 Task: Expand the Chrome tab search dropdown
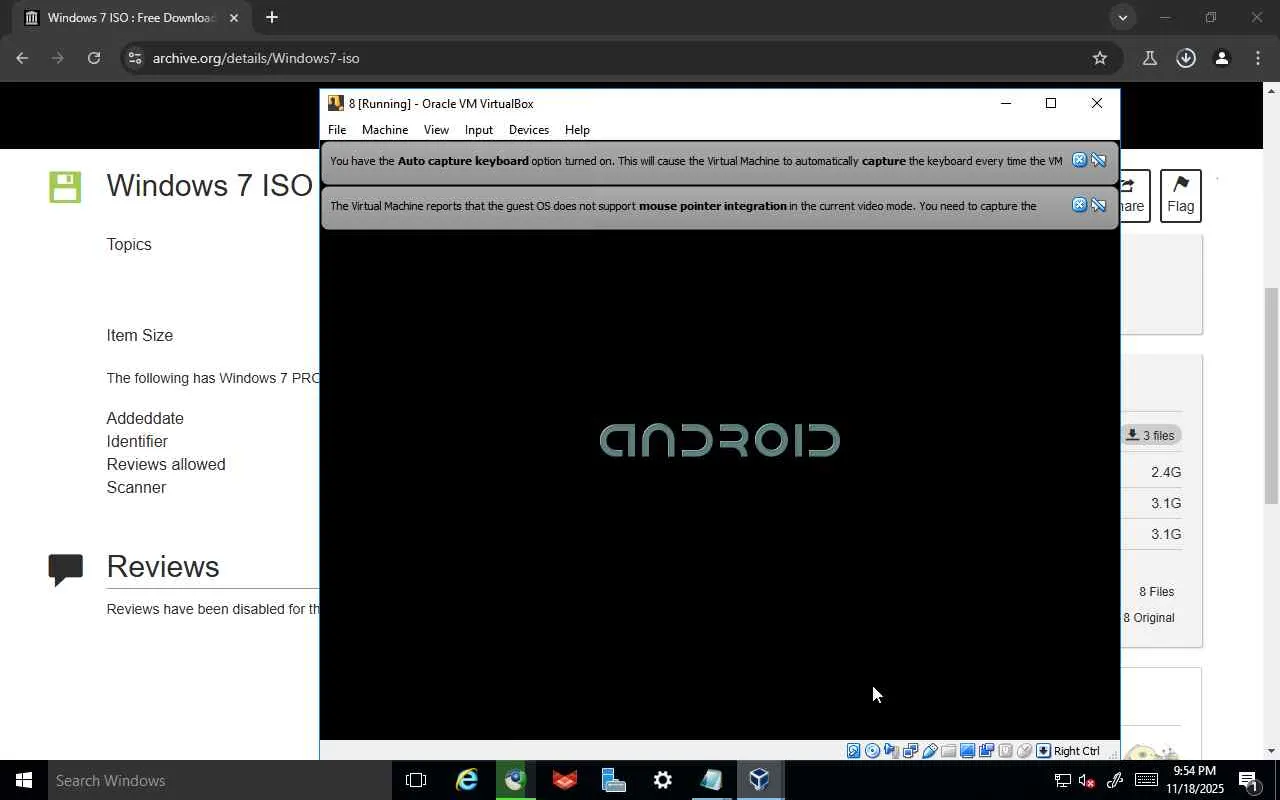click(x=1123, y=17)
